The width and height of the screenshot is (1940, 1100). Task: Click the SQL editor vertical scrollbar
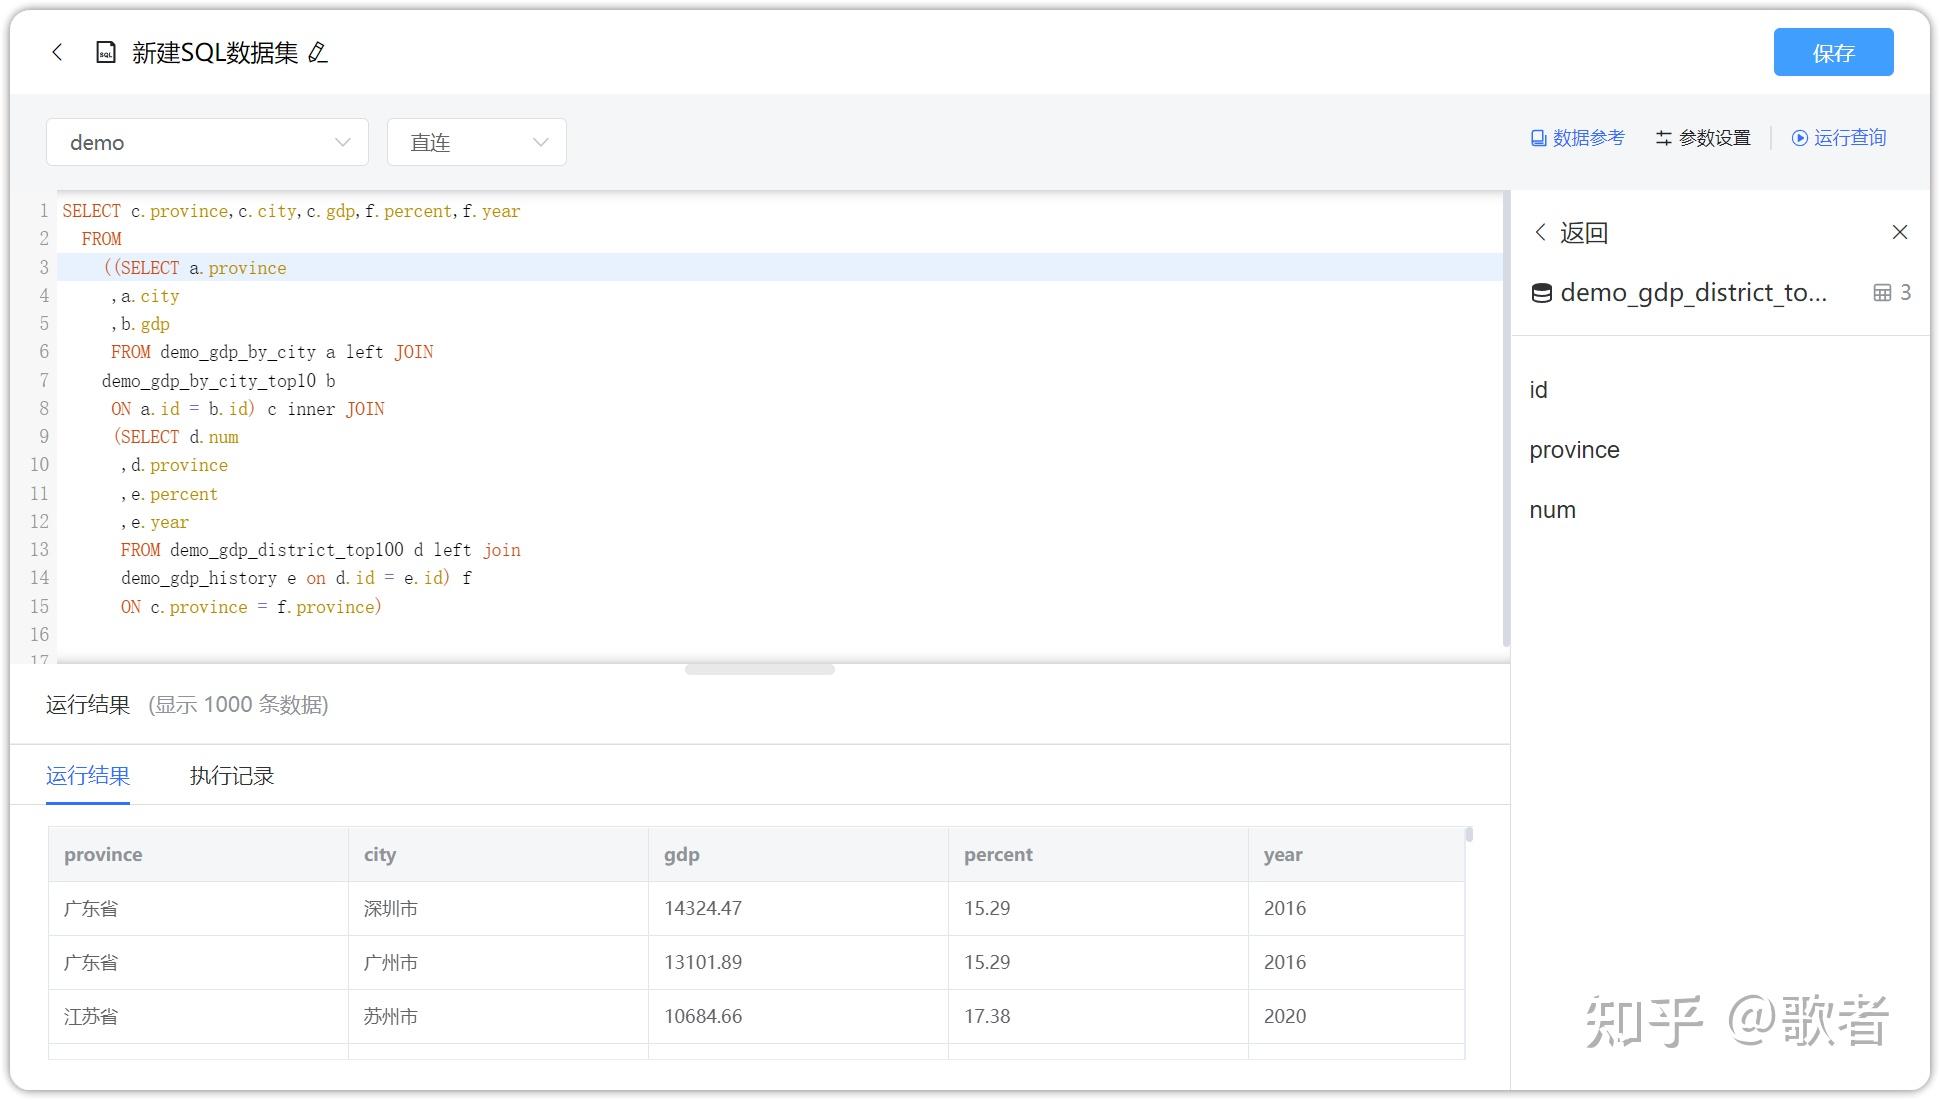pyautogui.click(x=1505, y=420)
